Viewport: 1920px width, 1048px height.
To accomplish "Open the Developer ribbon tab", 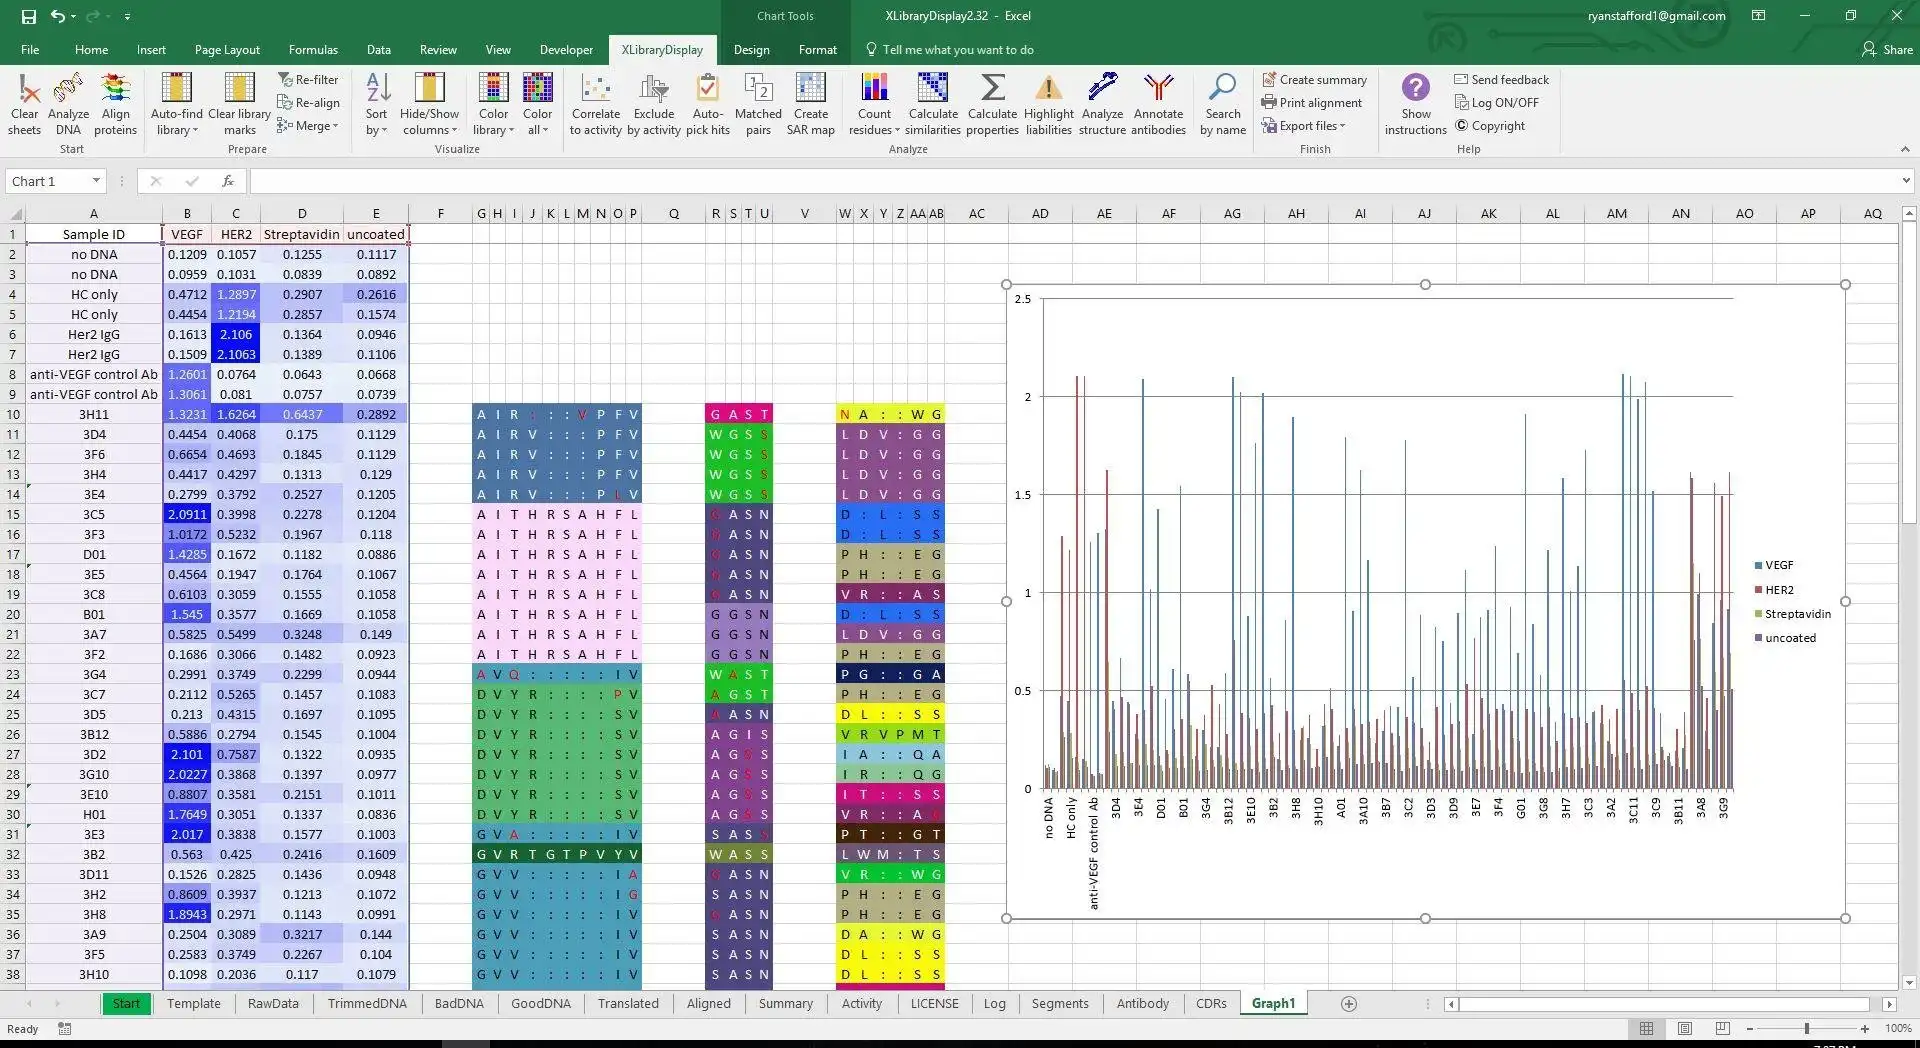I will (x=566, y=49).
